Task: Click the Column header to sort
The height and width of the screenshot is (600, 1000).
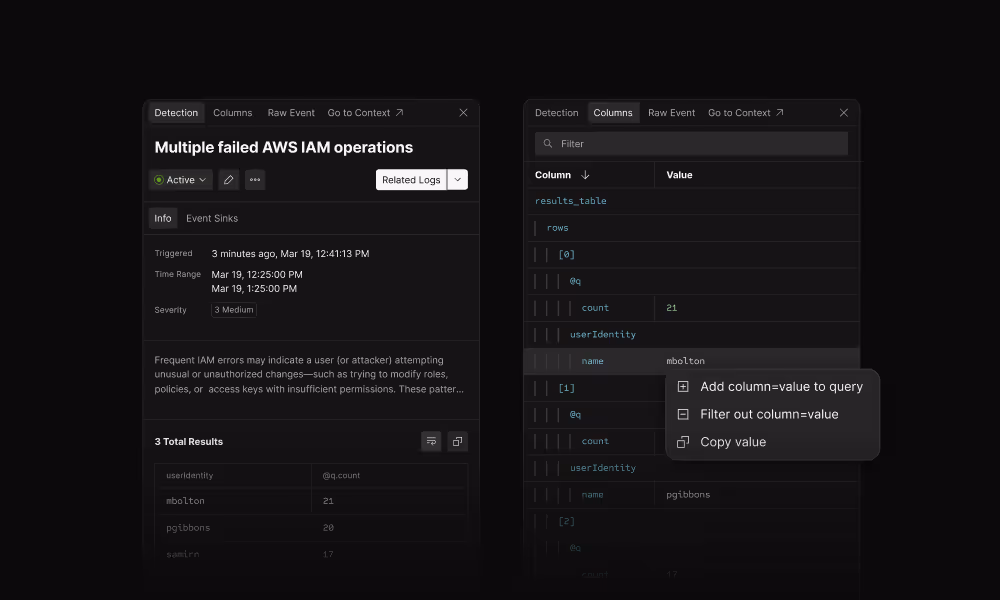Action: click(553, 175)
